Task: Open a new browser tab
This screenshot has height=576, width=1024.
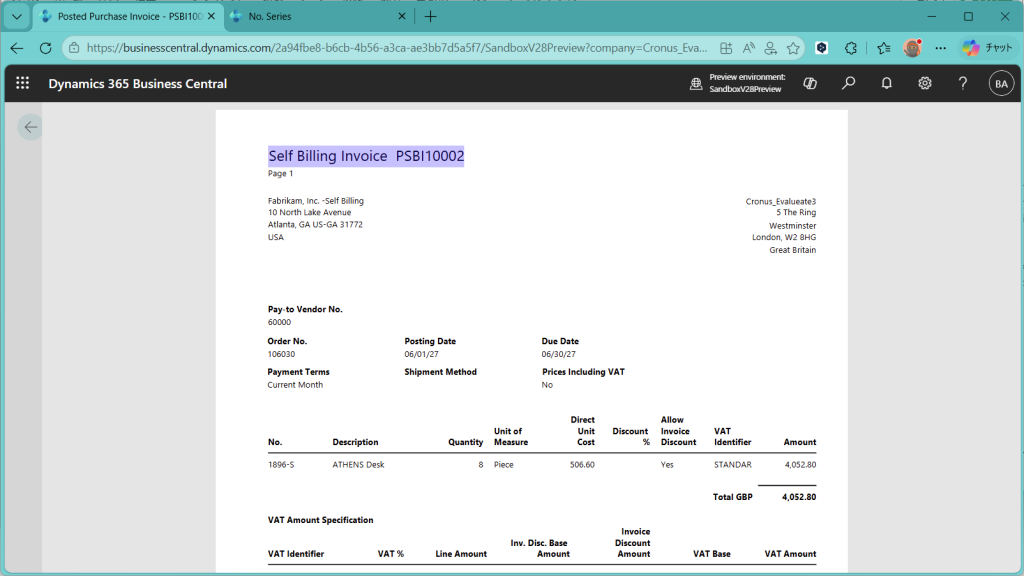Action: [431, 17]
